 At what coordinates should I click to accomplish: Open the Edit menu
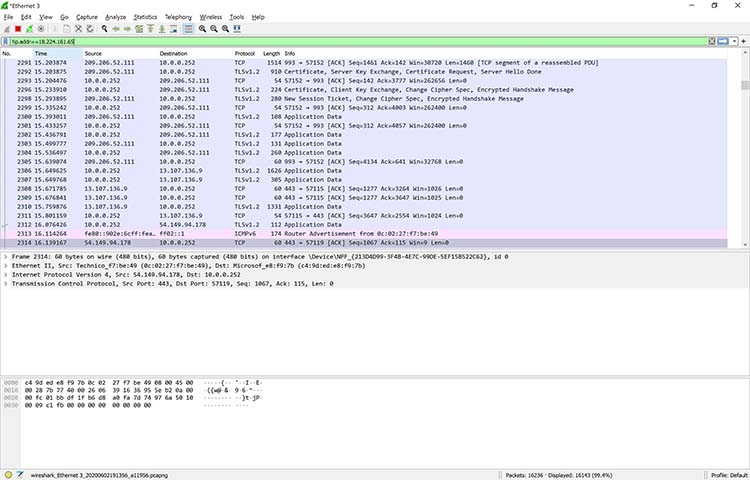[x=26, y=17]
